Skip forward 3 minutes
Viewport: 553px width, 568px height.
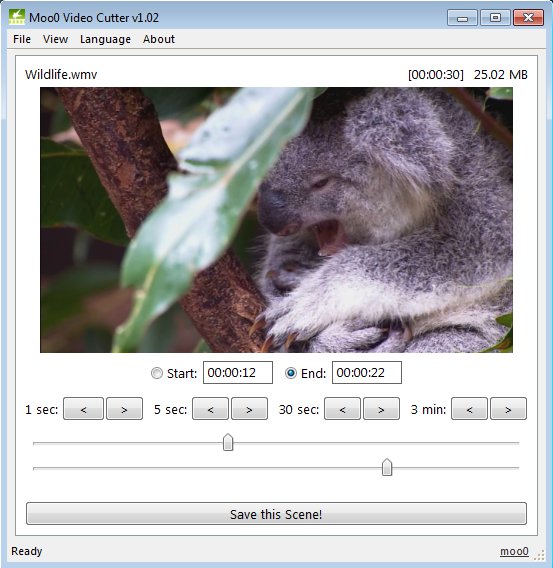508,409
